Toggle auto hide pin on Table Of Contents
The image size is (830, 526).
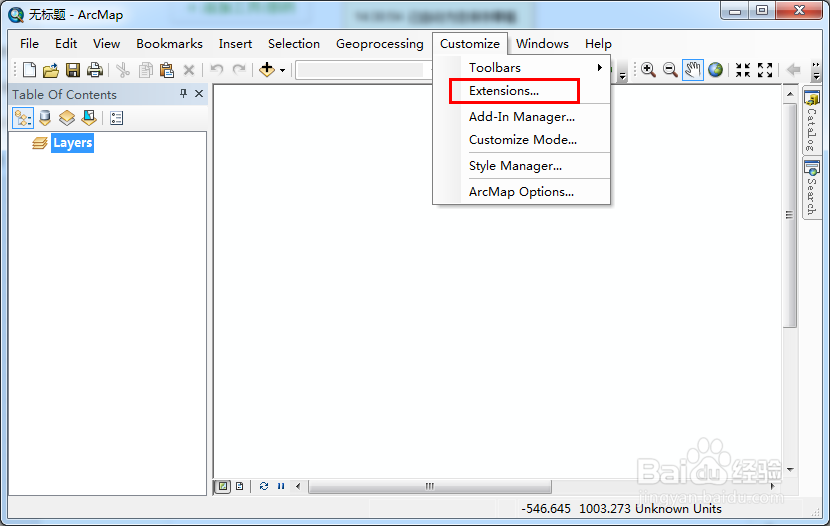click(x=183, y=94)
